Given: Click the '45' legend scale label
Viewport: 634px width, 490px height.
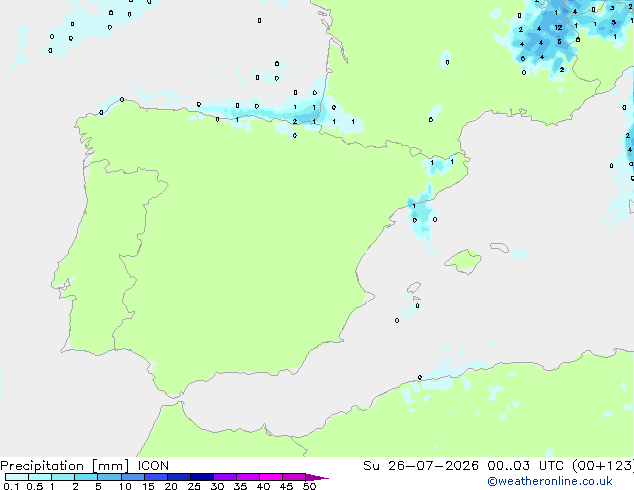Looking at the screenshot, I should (x=286, y=486).
